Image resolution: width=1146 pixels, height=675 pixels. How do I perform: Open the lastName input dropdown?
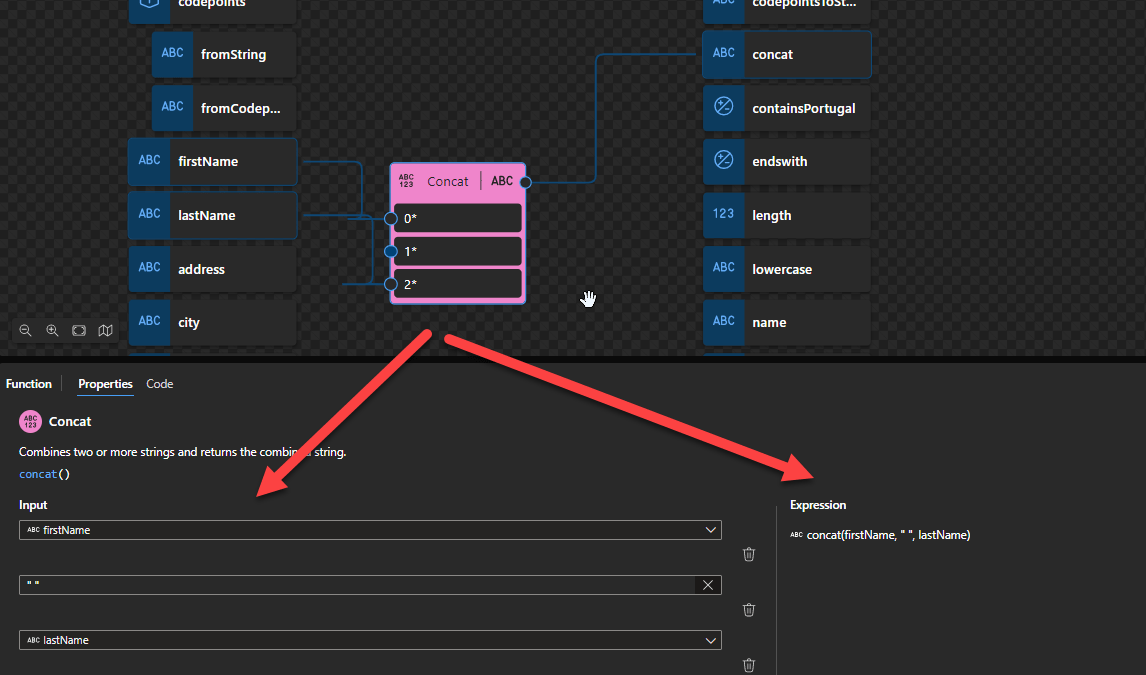[x=710, y=640]
